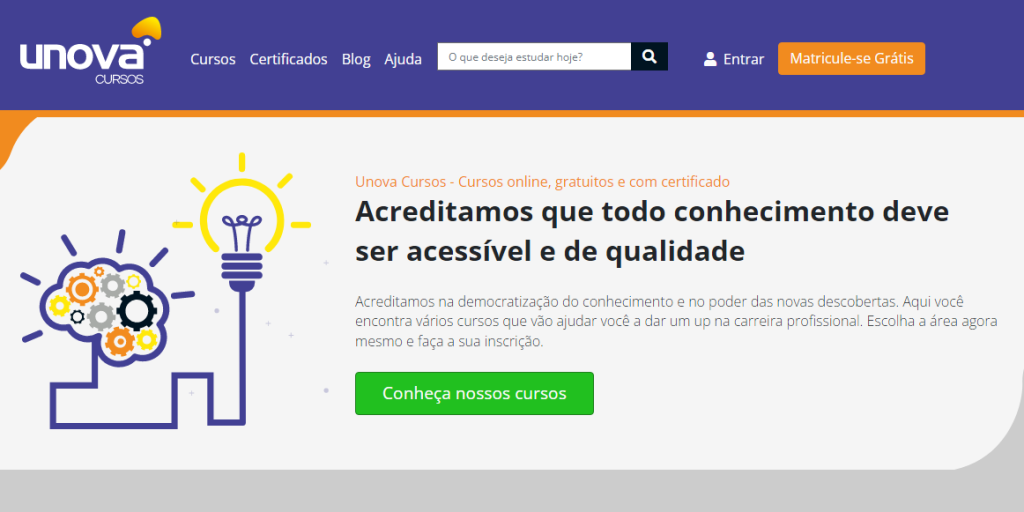Click the Unova Cursos logo

point(90,51)
